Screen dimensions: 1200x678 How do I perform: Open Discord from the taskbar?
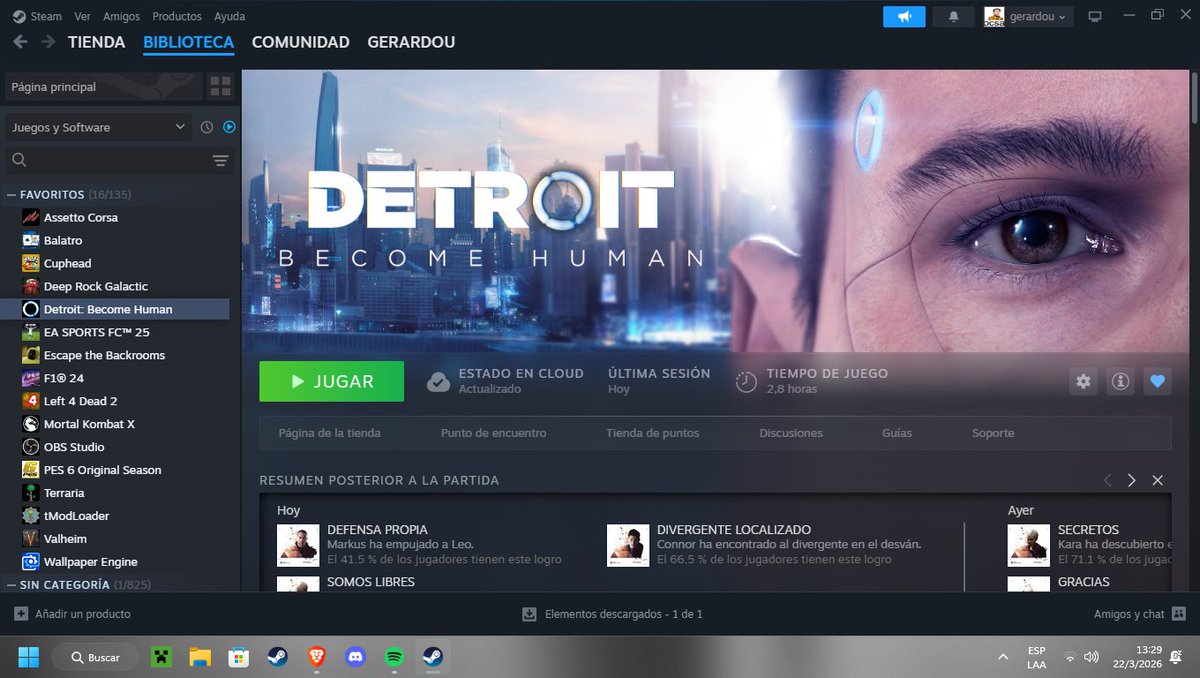[355, 657]
